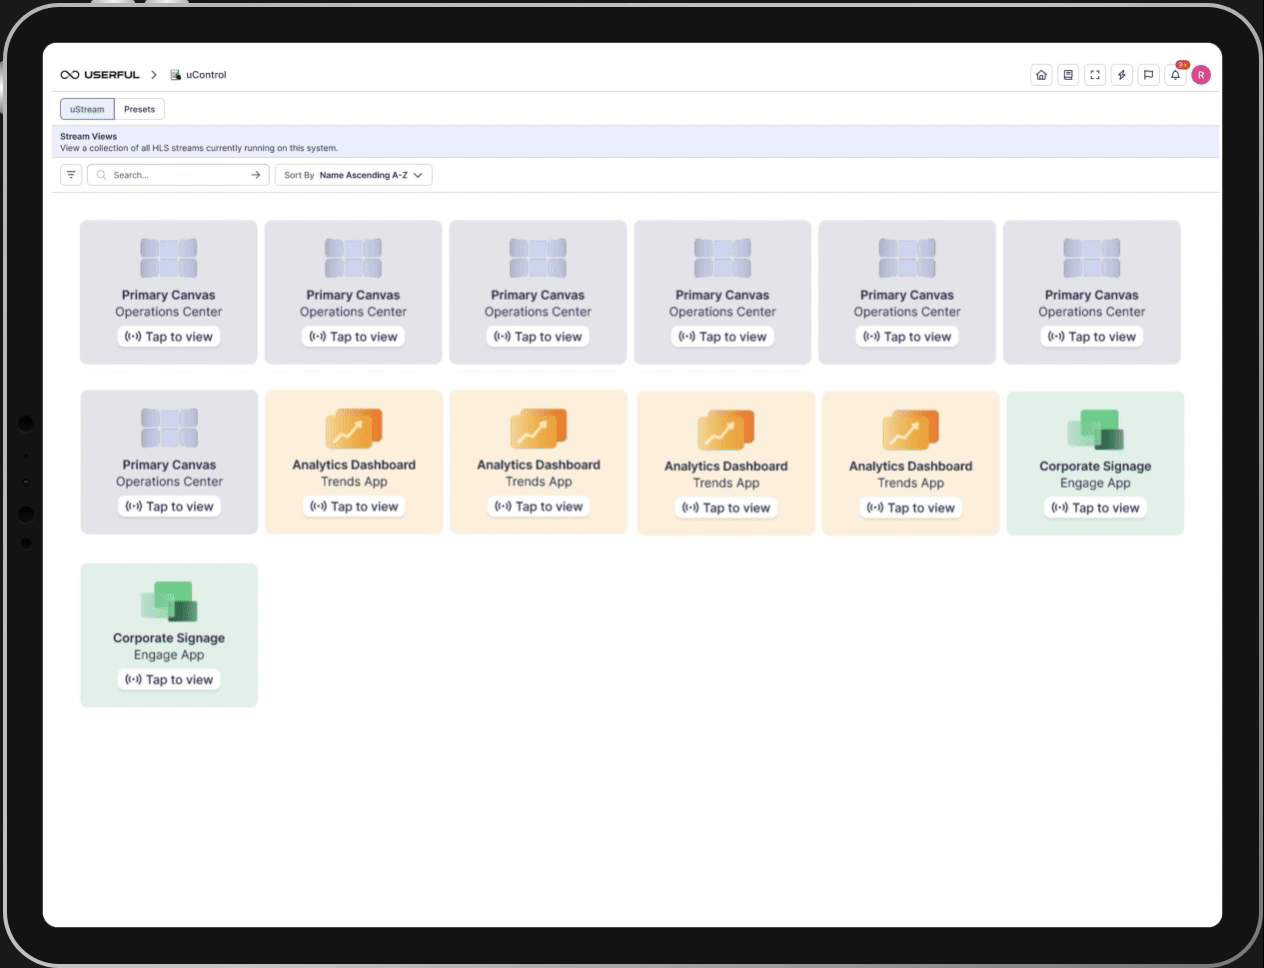Tap to view an Analytics Dashboard Trends App
Image resolution: width=1264 pixels, height=968 pixels.
[x=353, y=507]
